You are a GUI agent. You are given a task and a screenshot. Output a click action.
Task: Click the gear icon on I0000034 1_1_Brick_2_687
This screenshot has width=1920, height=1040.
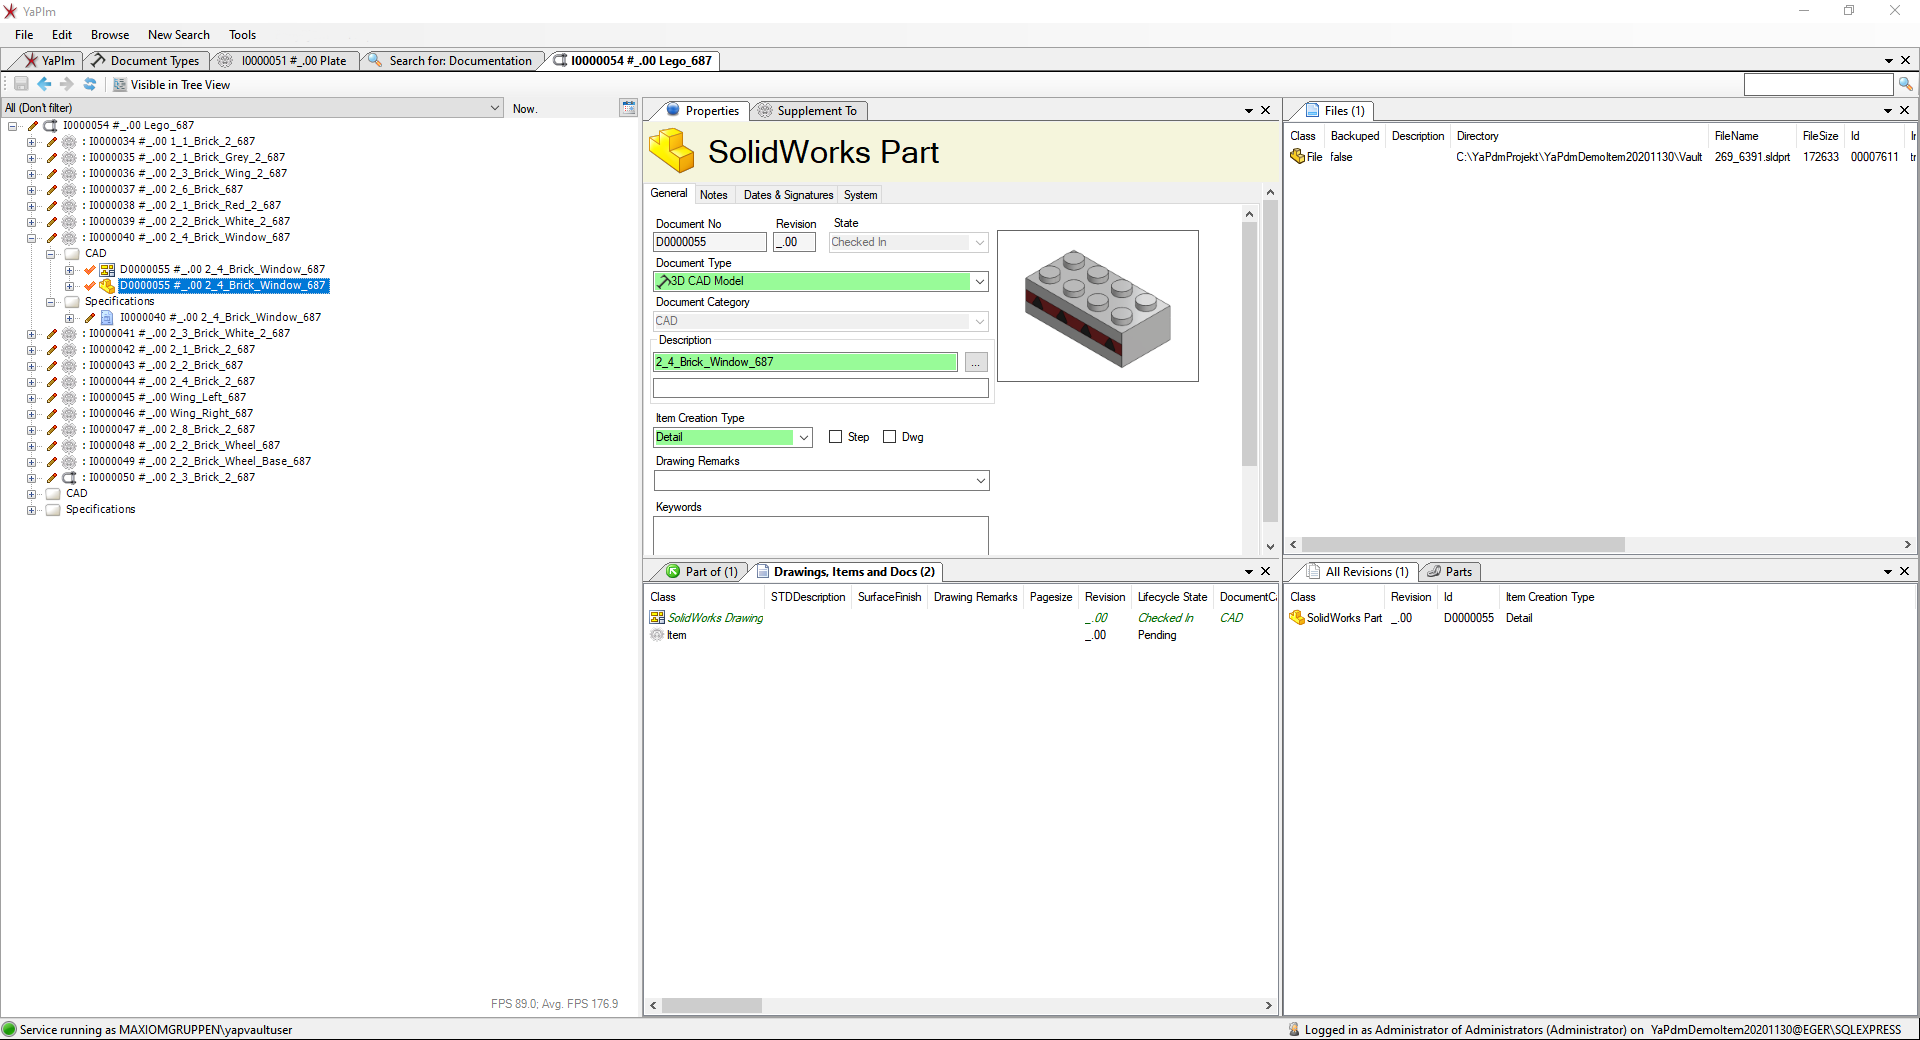69,142
